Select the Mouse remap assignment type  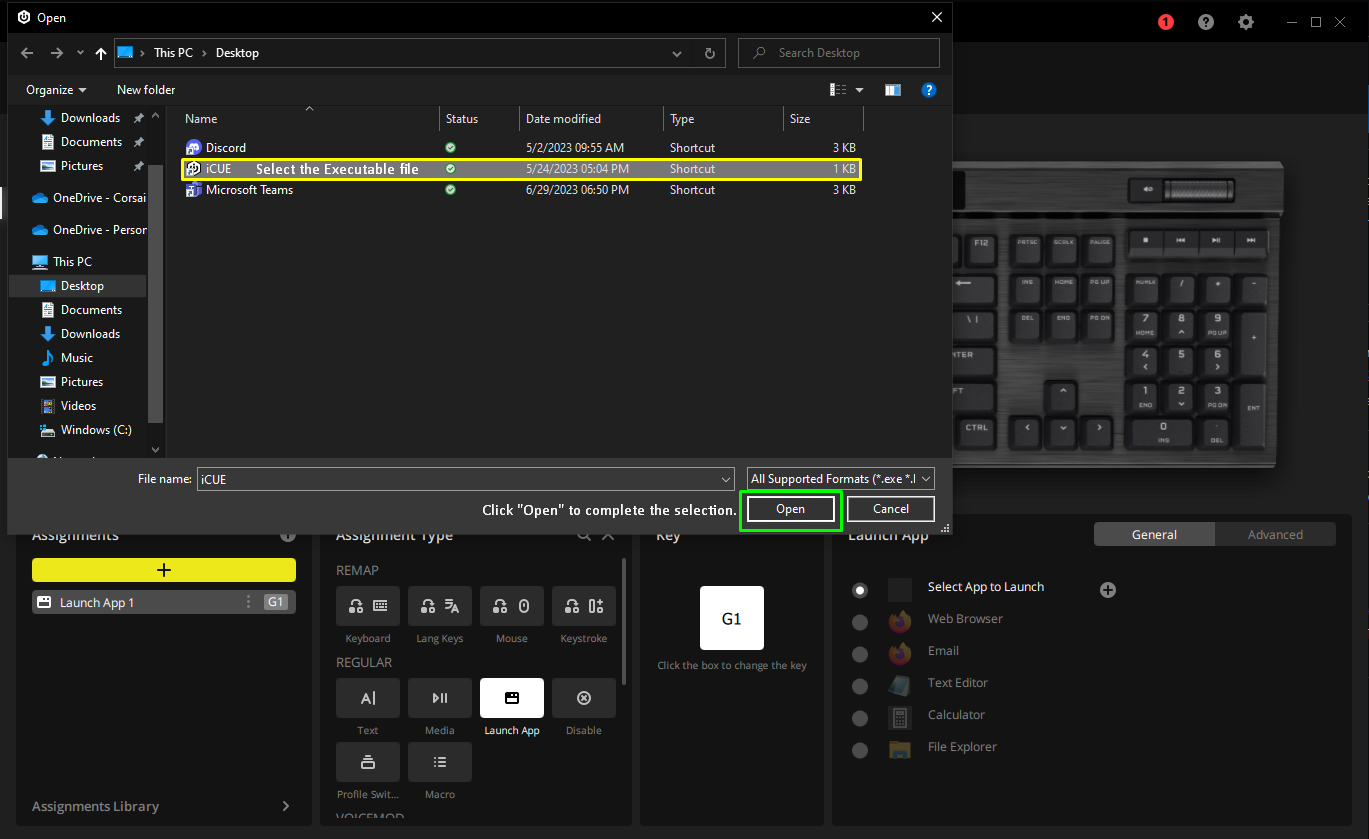click(511, 606)
